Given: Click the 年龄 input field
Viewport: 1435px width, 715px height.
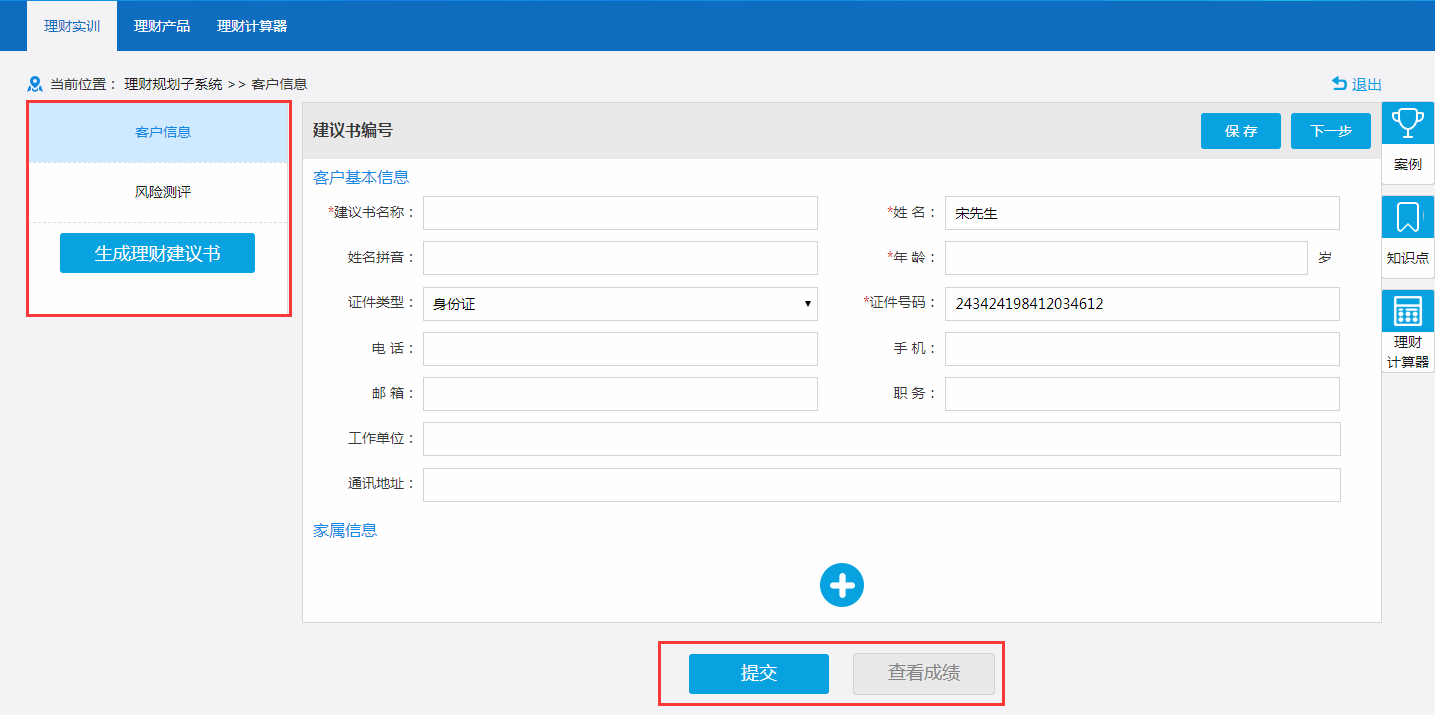Looking at the screenshot, I should (1125, 258).
